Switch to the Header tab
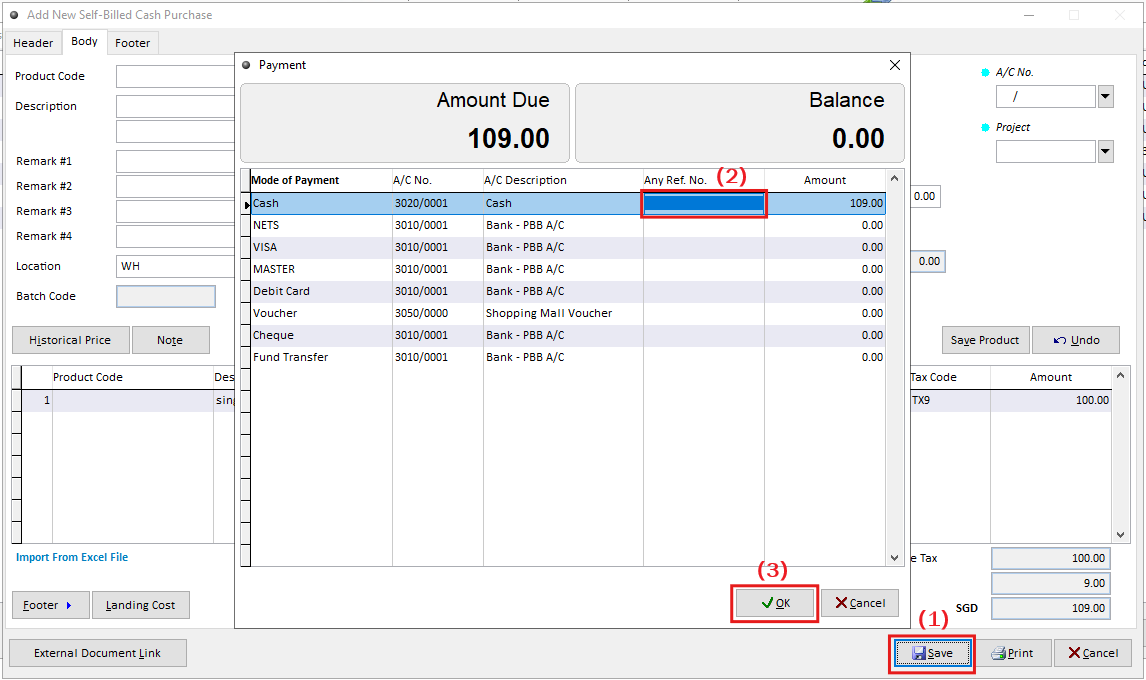 (x=33, y=43)
